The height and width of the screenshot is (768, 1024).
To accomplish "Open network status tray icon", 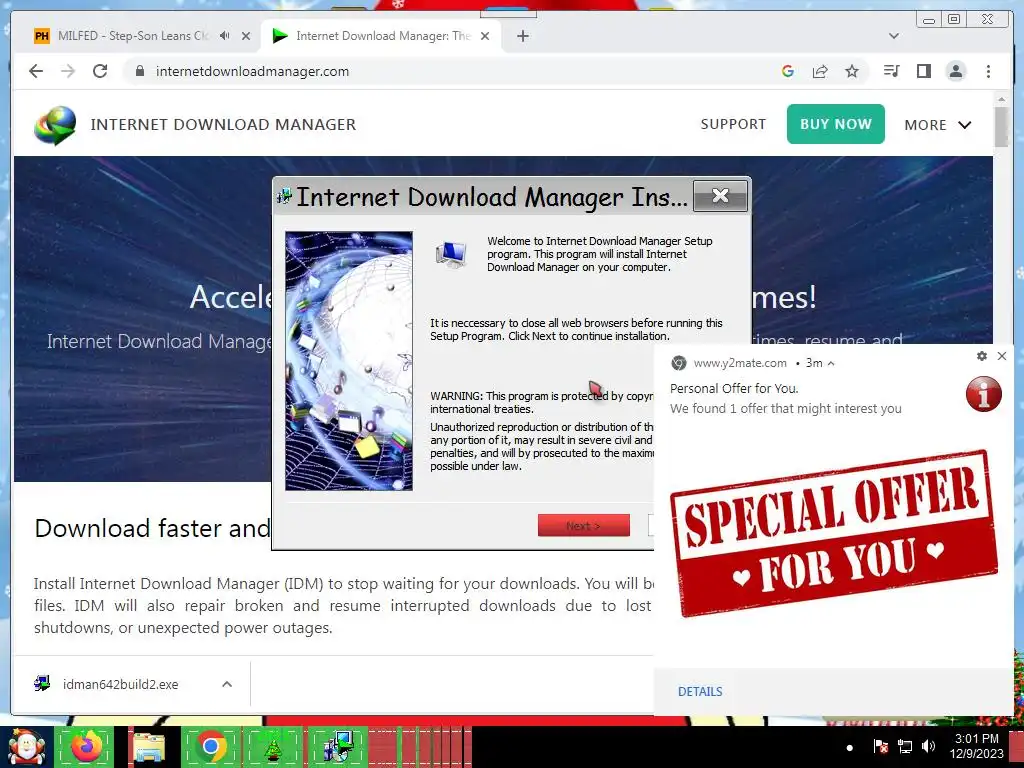I will (905, 746).
